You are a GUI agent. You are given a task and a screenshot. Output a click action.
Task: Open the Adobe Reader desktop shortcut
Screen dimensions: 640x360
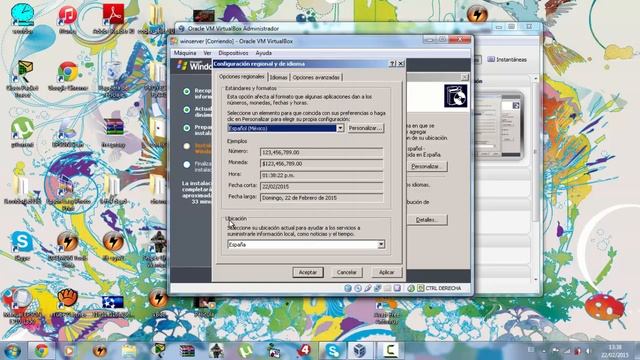[x=113, y=19]
